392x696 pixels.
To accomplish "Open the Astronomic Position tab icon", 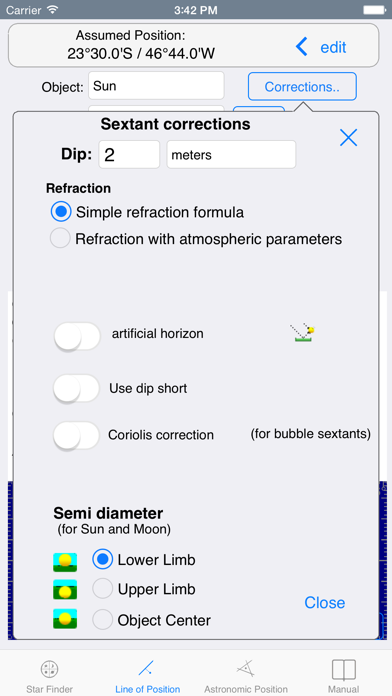I will [245, 668].
